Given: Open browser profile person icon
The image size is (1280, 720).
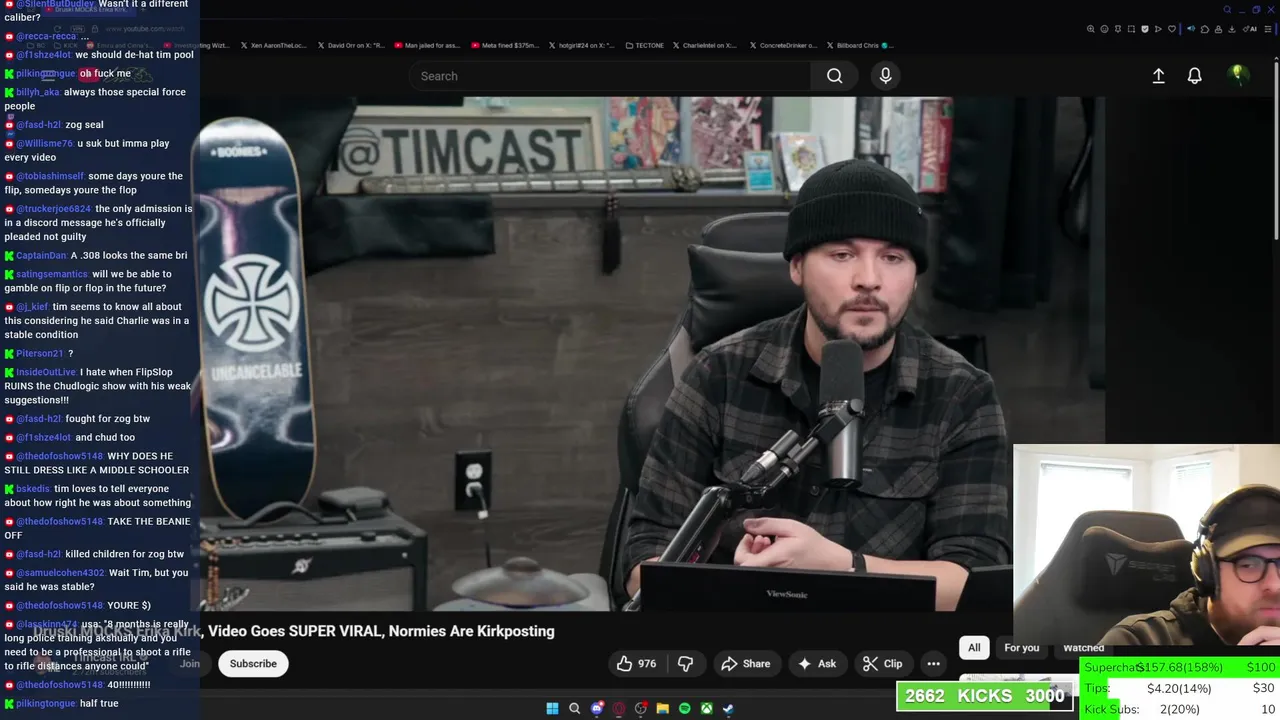Looking at the screenshot, I should coord(1218,29).
